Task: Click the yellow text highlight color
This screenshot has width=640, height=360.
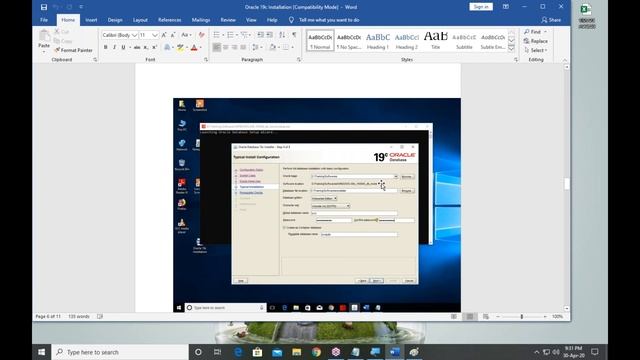Action: point(180,47)
